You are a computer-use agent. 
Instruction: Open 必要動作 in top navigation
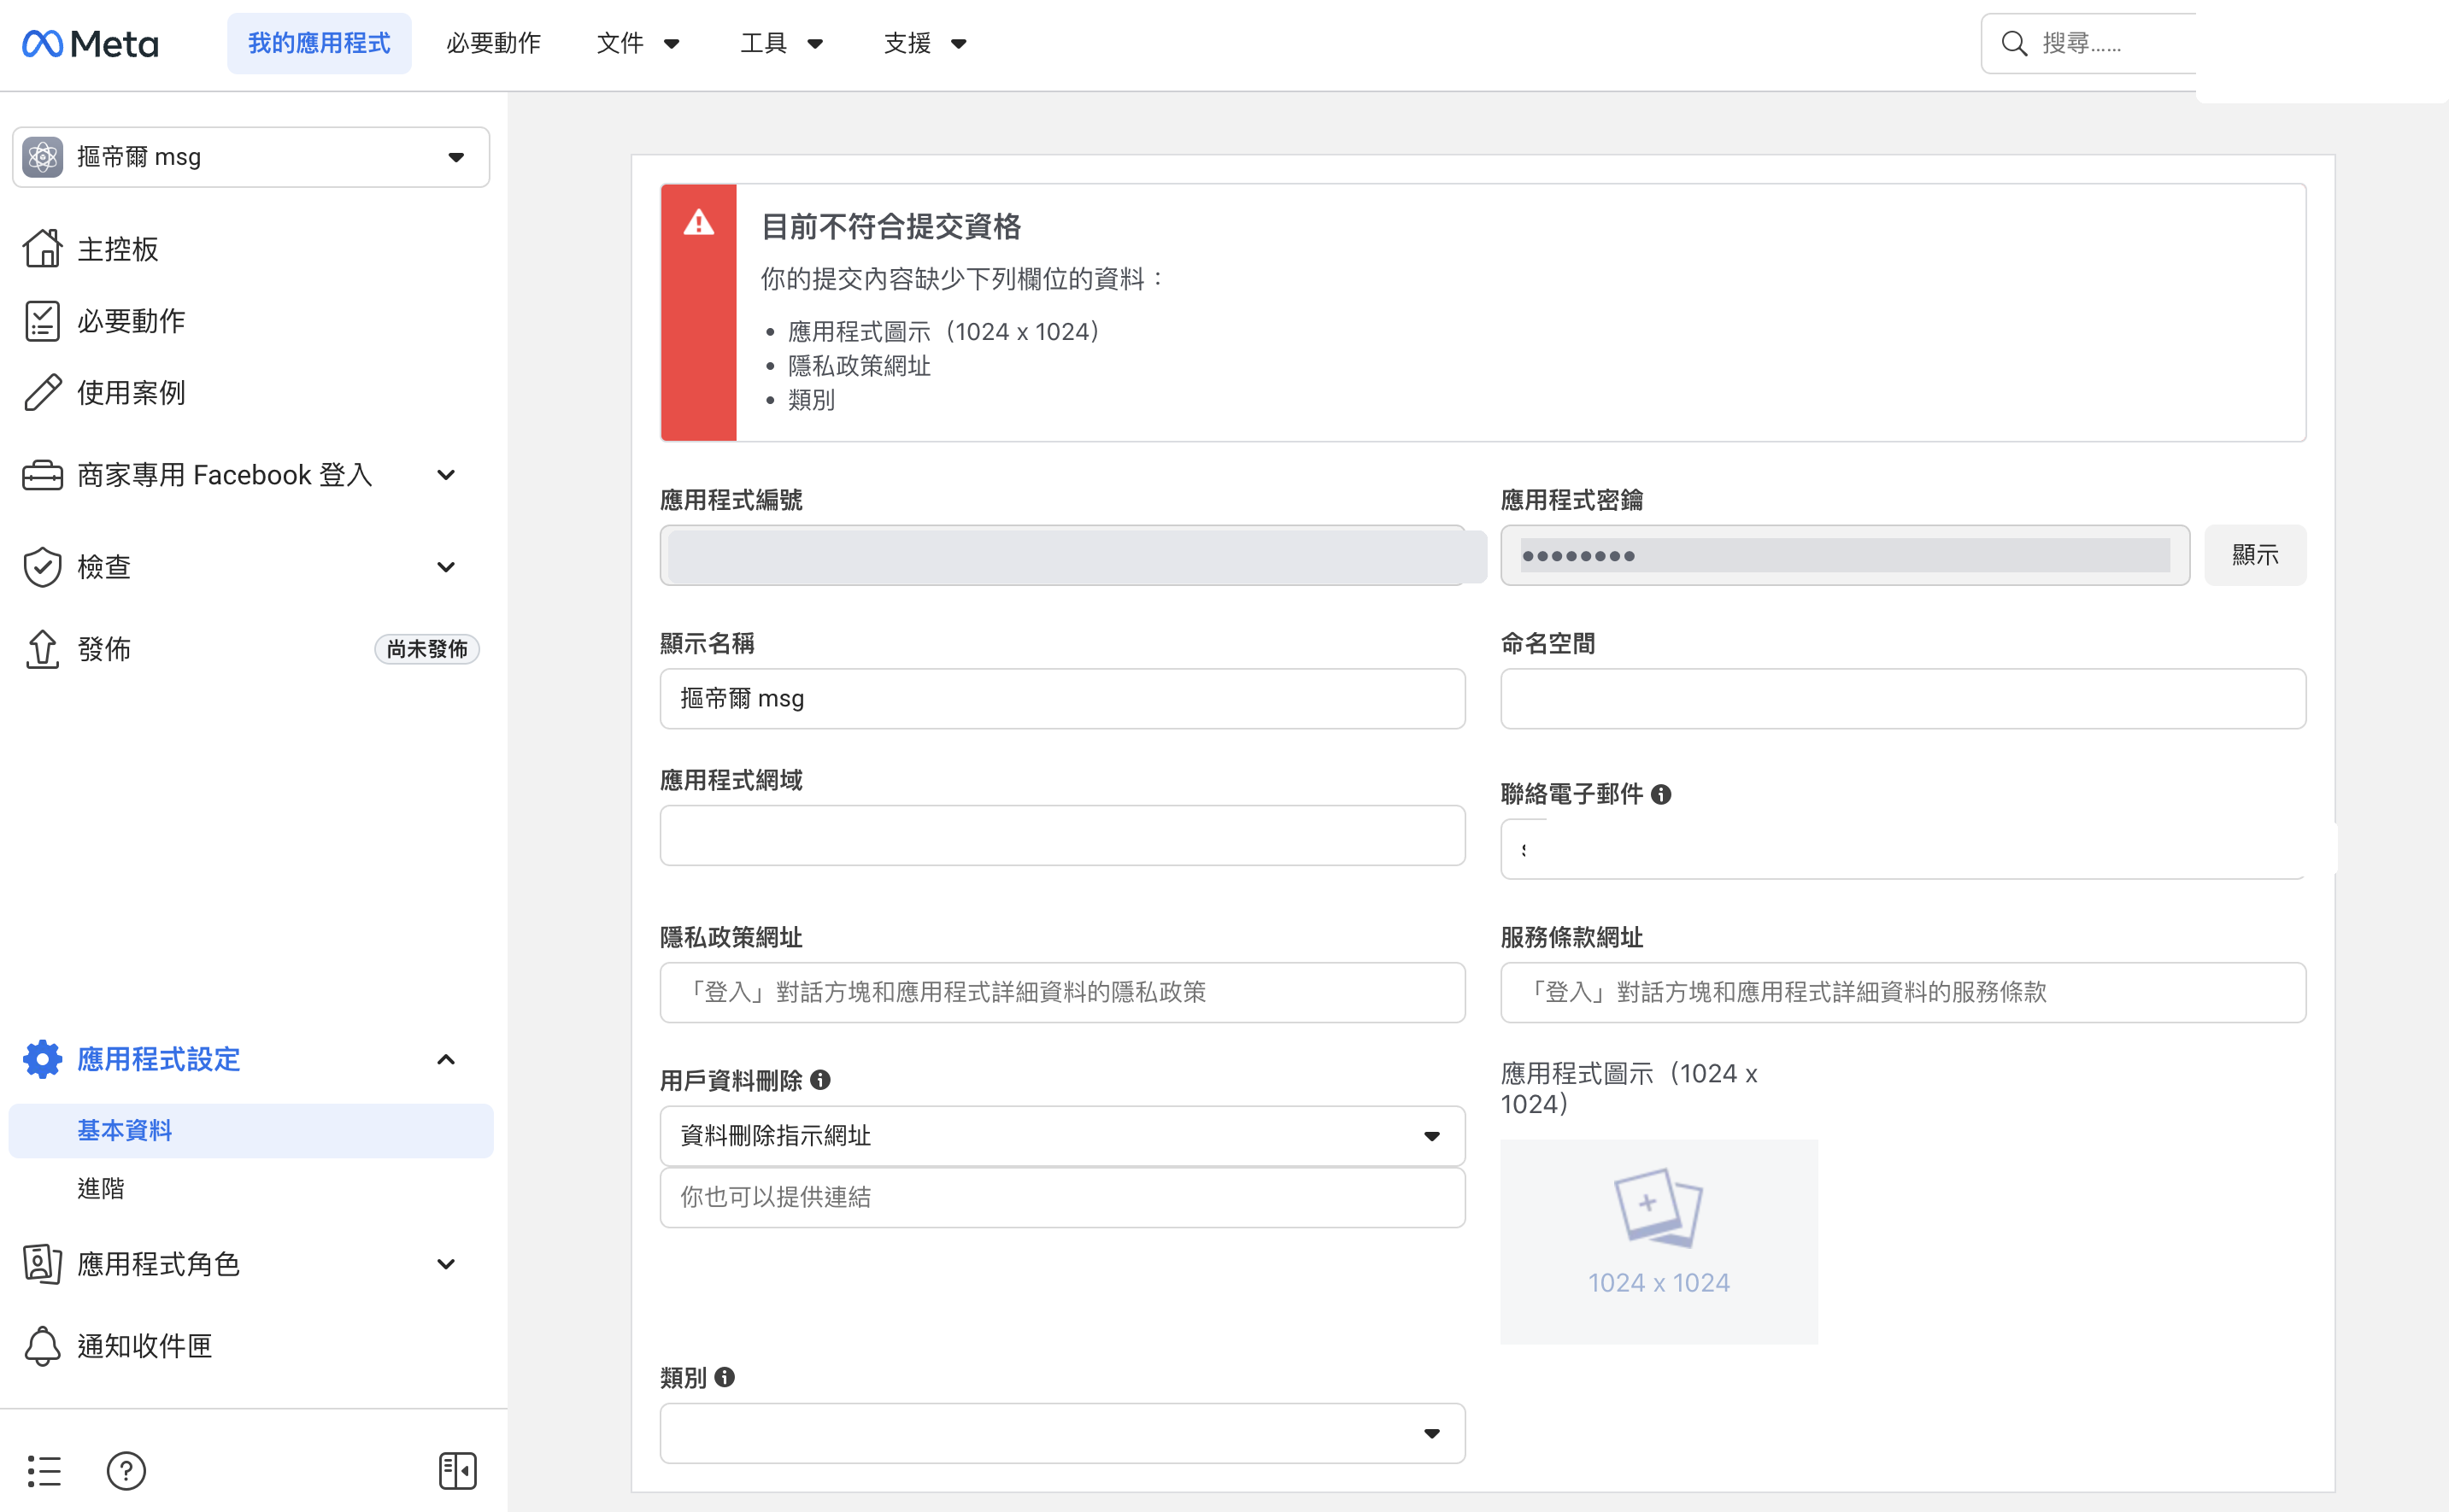493,43
